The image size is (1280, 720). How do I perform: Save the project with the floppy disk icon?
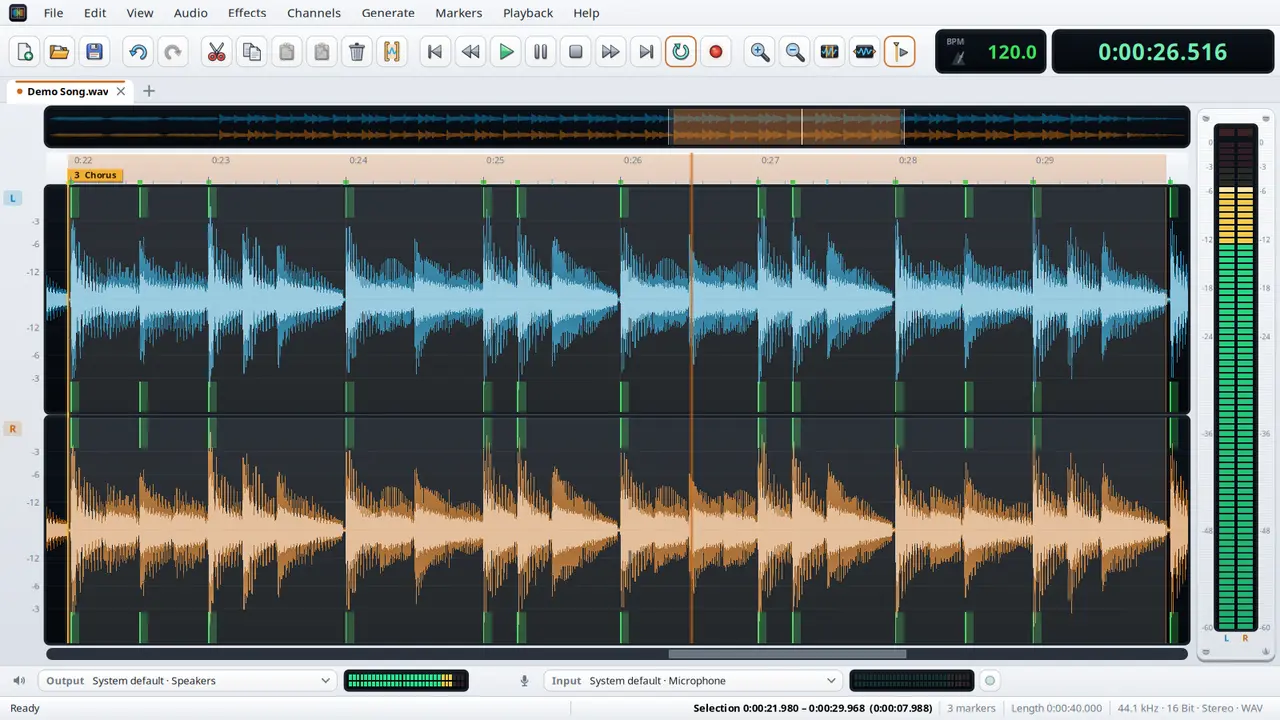tap(94, 52)
